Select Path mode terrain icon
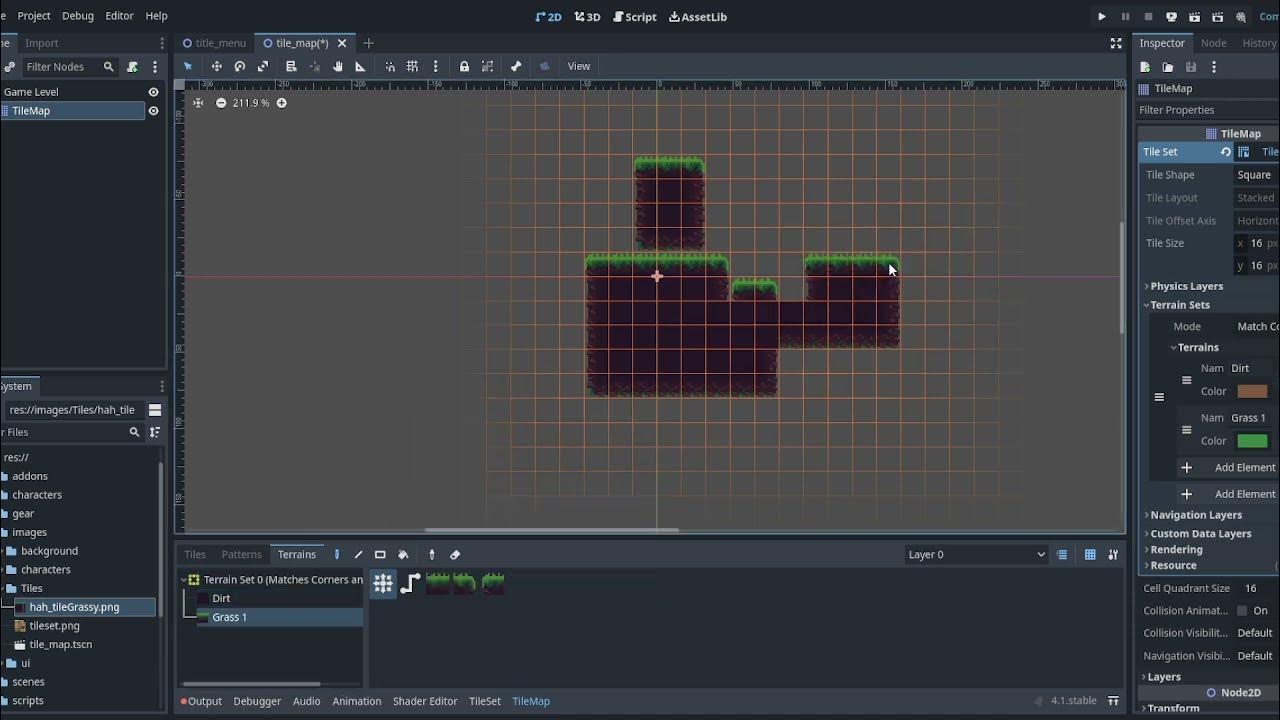 click(410, 584)
